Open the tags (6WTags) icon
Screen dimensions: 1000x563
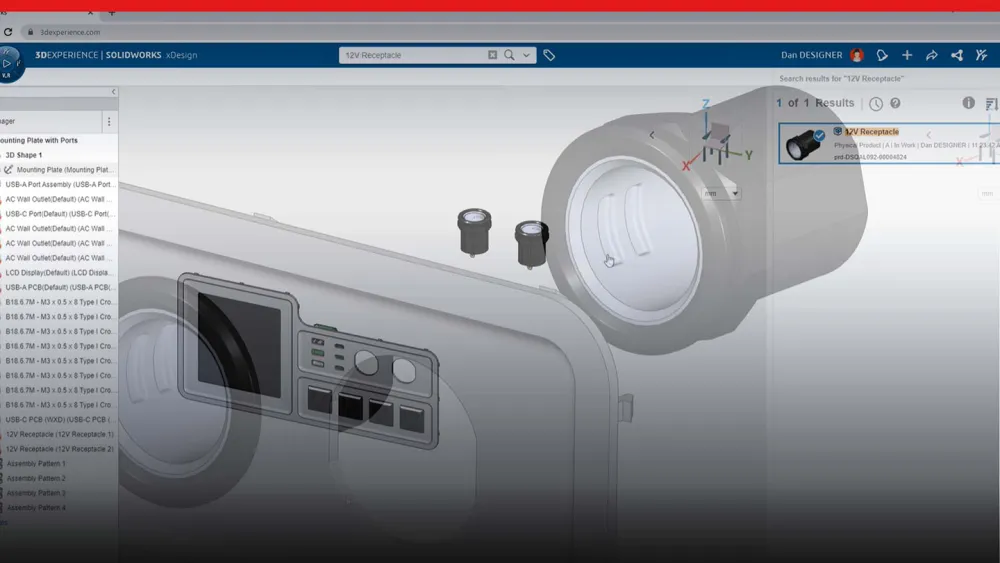coord(549,55)
